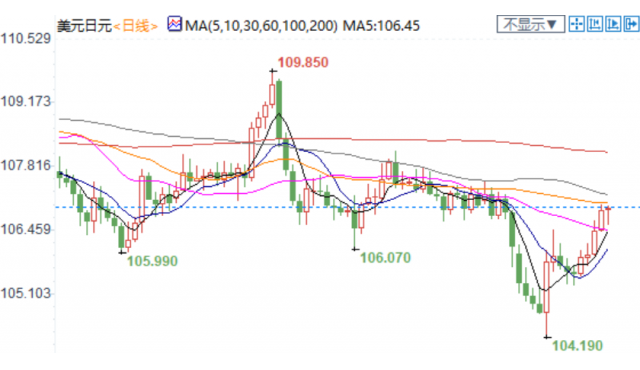The width and height of the screenshot is (640, 370).
Task: Click the MA(5,10,30,60,100,200) indicator label
Action: click(261, 26)
